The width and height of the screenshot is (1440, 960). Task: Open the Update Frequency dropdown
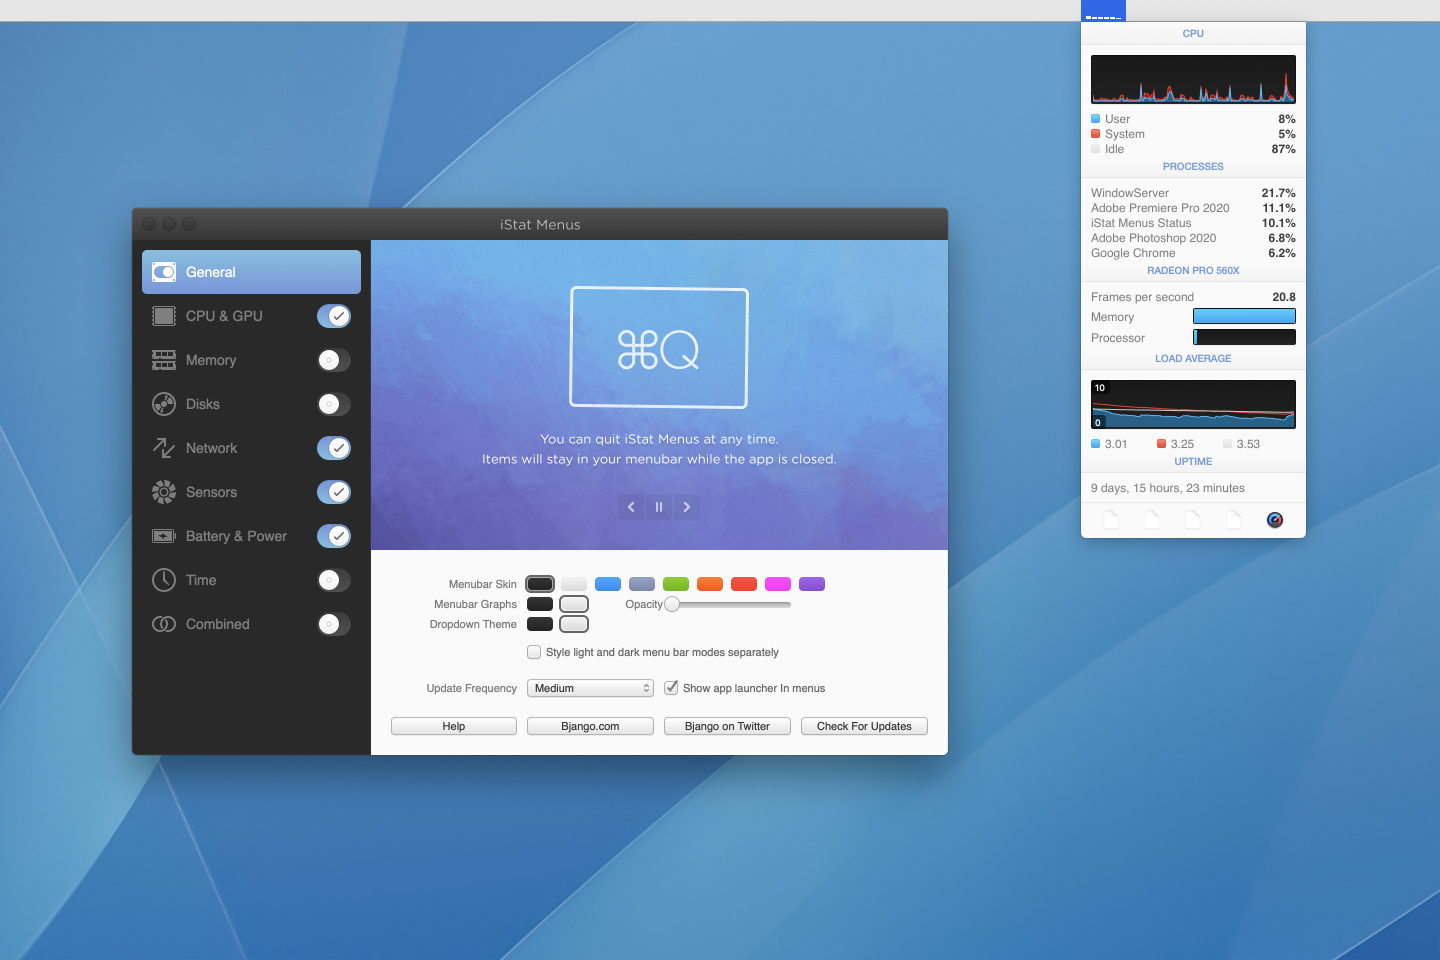[x=590, y=688]
